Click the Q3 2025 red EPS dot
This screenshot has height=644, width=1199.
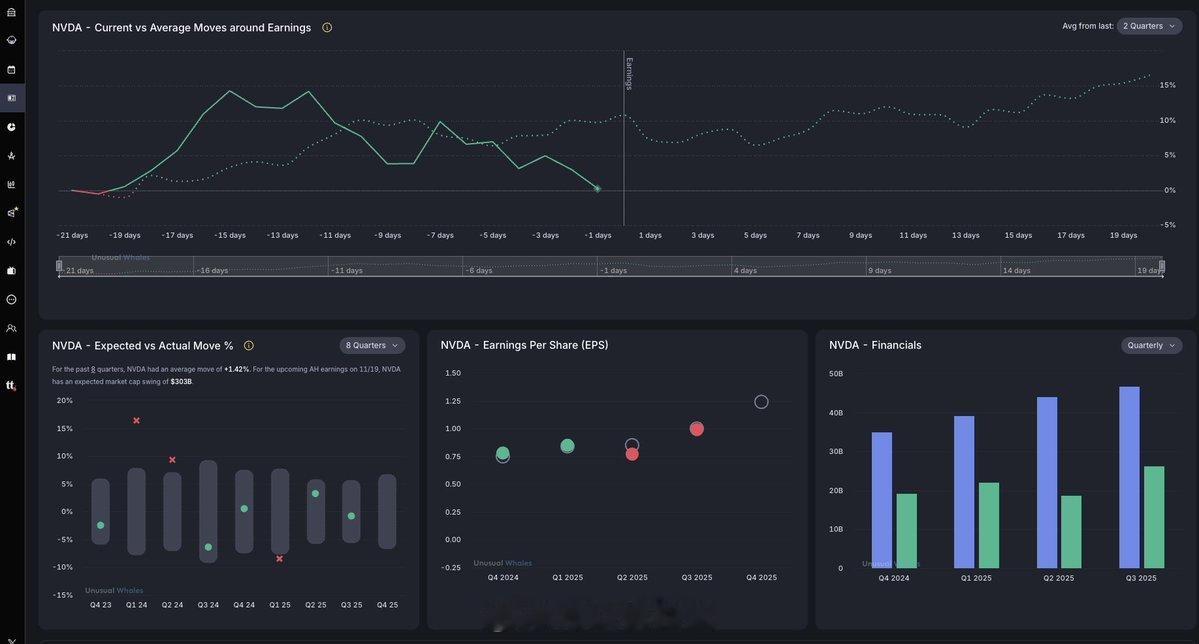[697, 429]
